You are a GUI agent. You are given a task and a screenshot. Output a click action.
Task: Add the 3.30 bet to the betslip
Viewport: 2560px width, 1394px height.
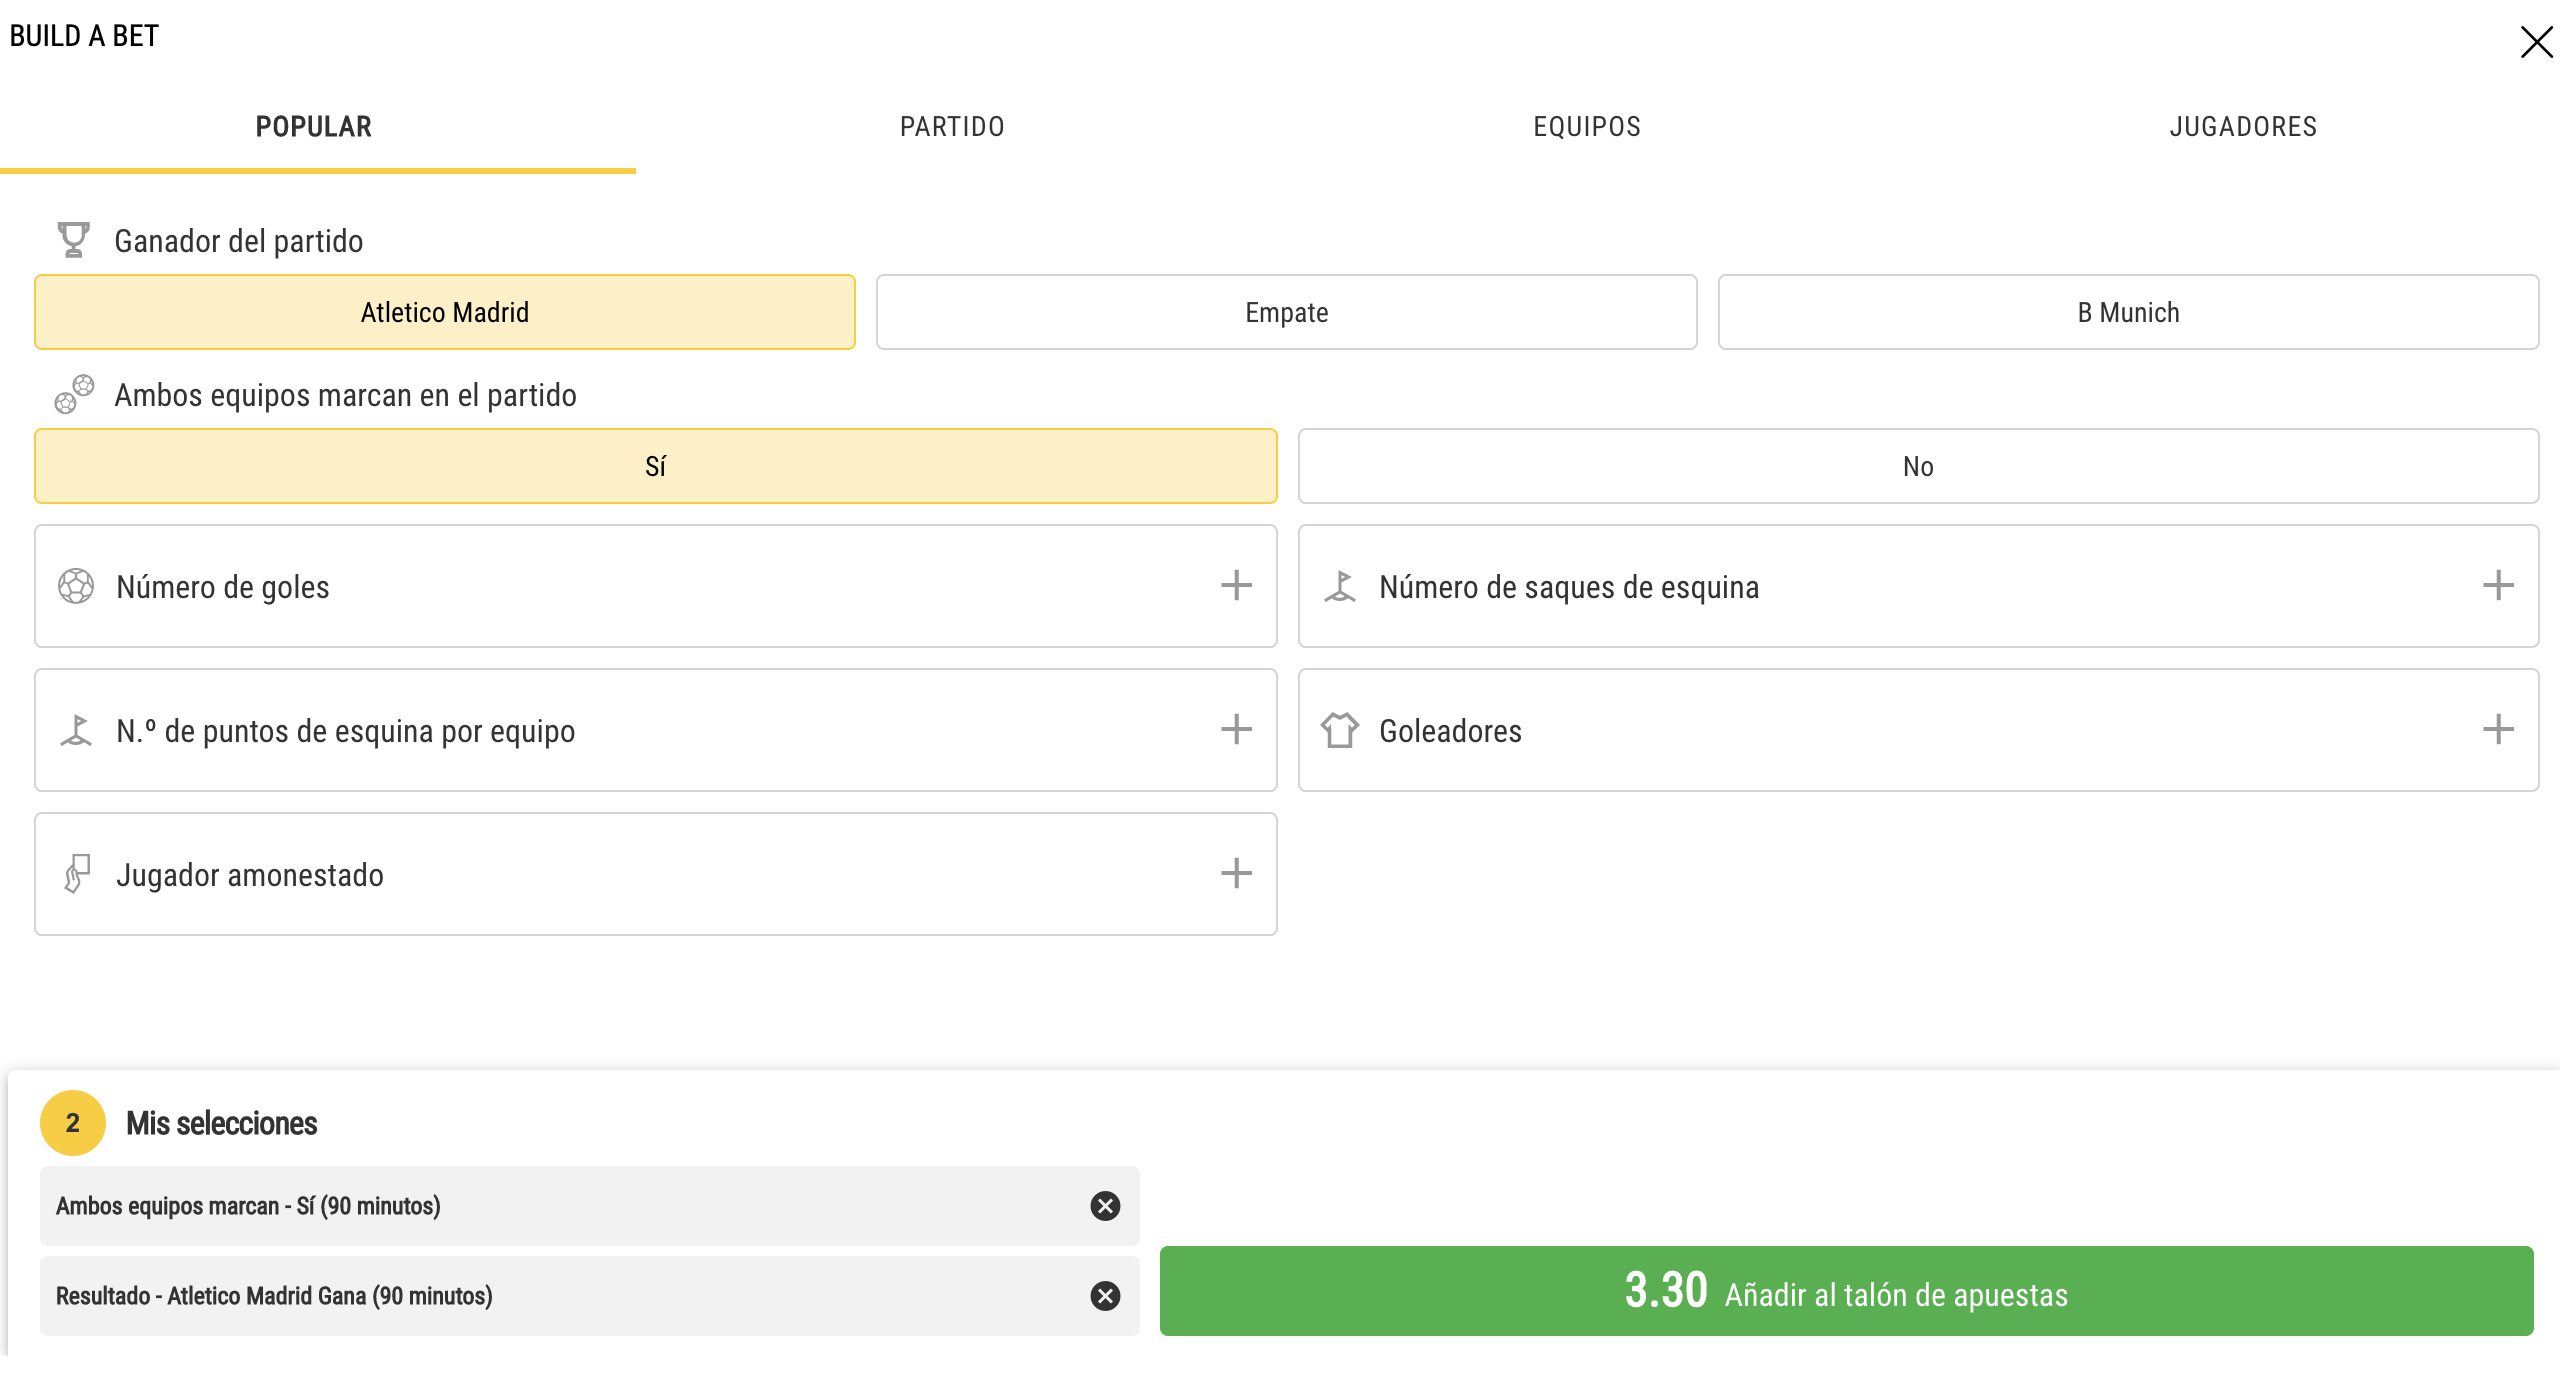pyautogui.click(x=1846, y=1291)
